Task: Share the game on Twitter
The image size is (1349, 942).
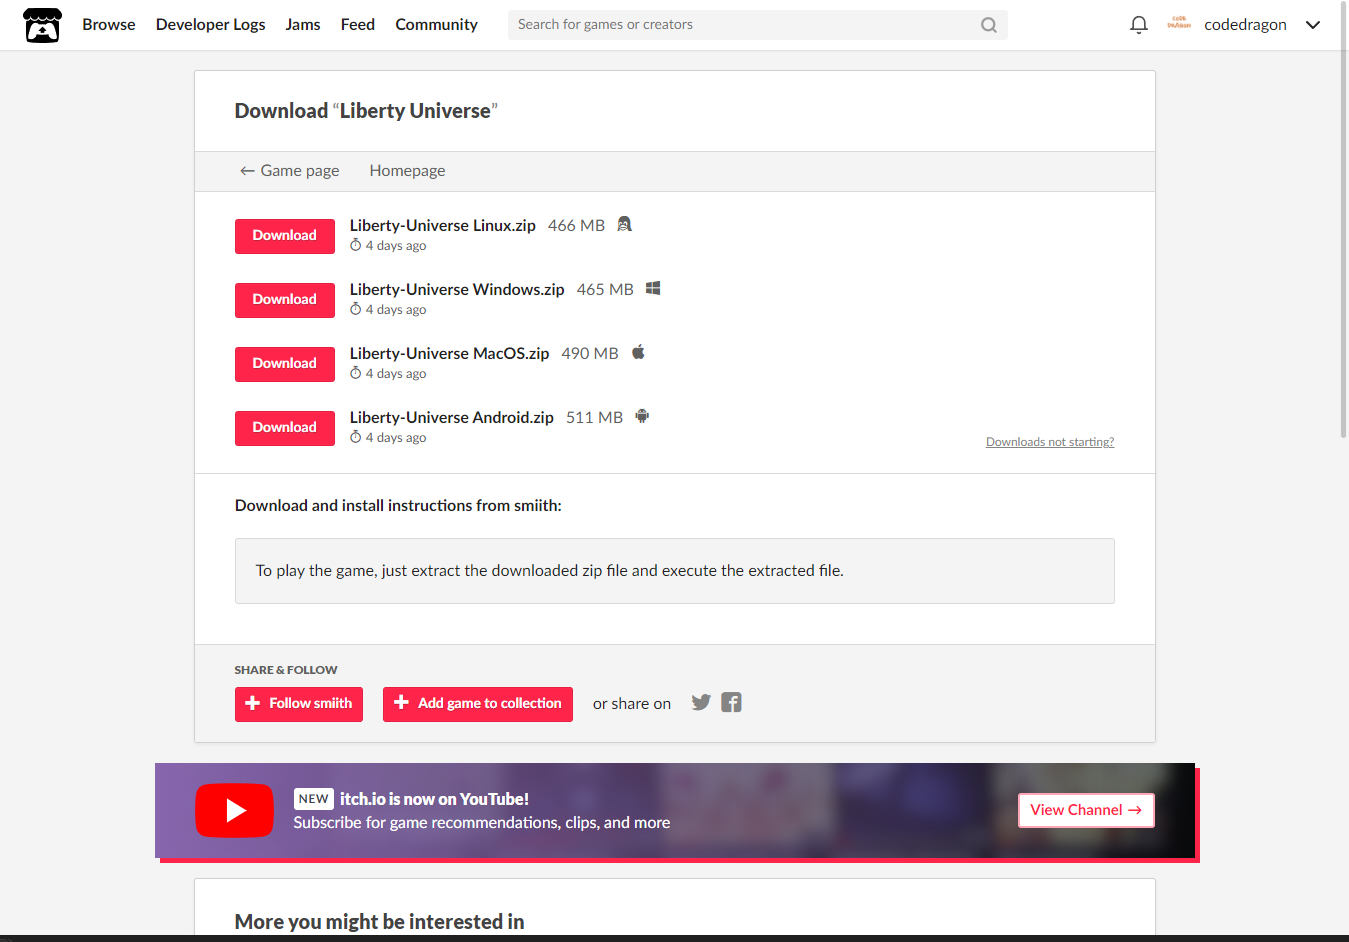Action: point(701,703)
